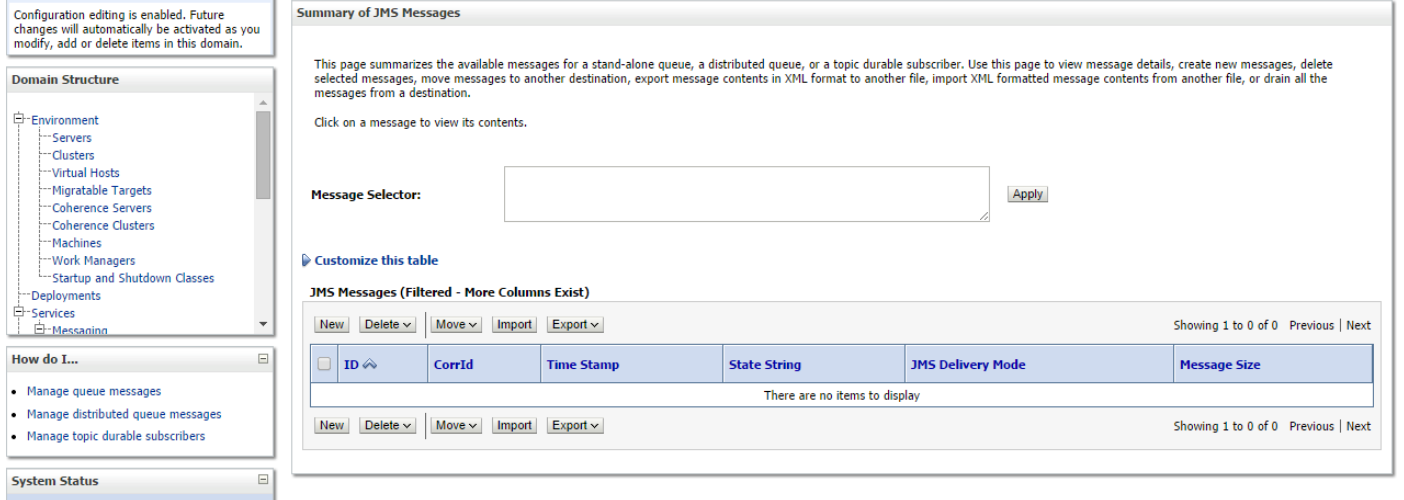Expand the Customize this table triangle
Screen dimensions: 1404x500
pyautogui.click(x=306, y=261)
